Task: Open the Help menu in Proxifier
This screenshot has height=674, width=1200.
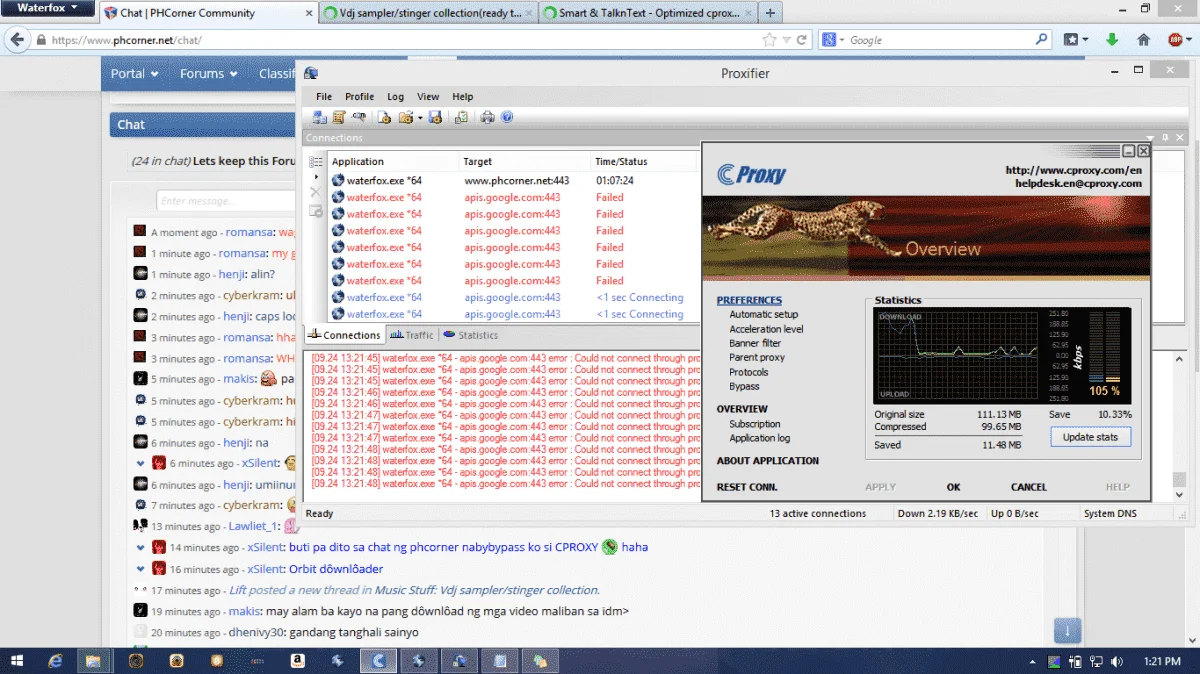Action: coord(462,97)
